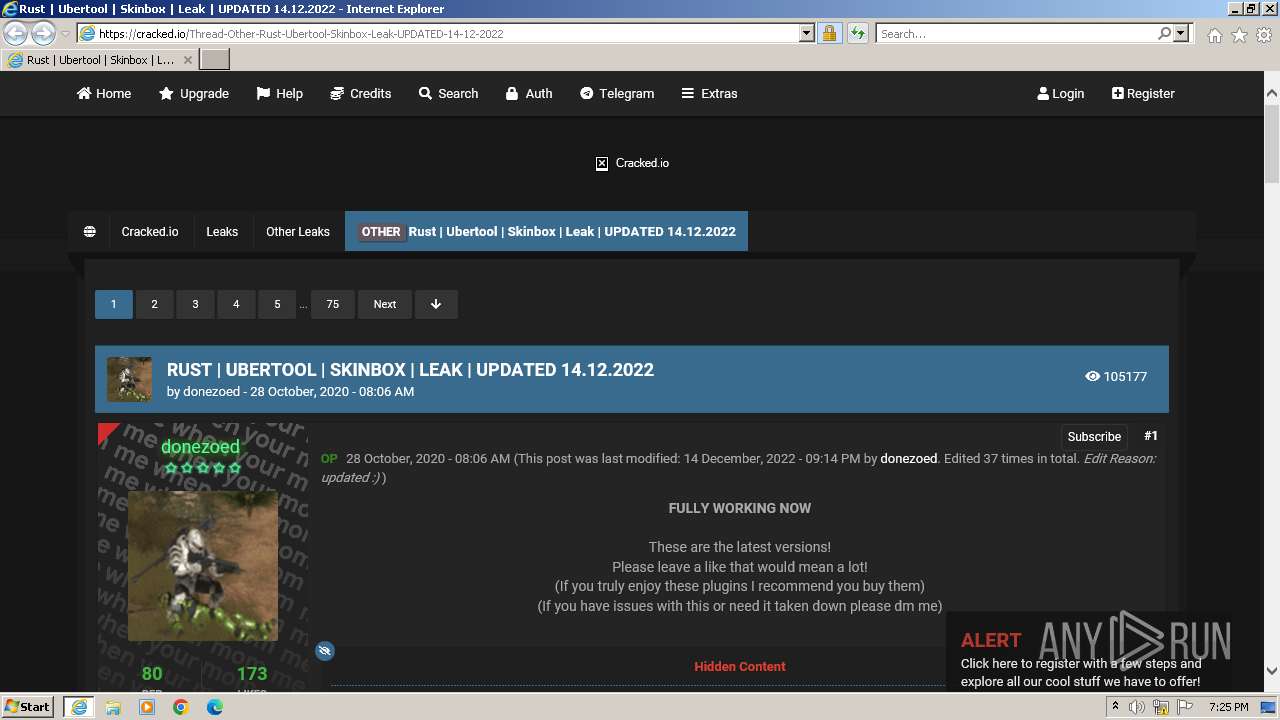This screenshot has height=720, width=1280.
Task: Open the browser Tools gear icon
Action: (x=1264, y=35)
